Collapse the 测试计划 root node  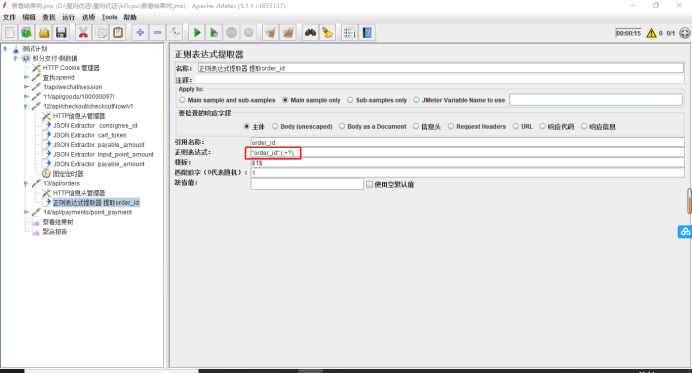(x=6, y=49)
